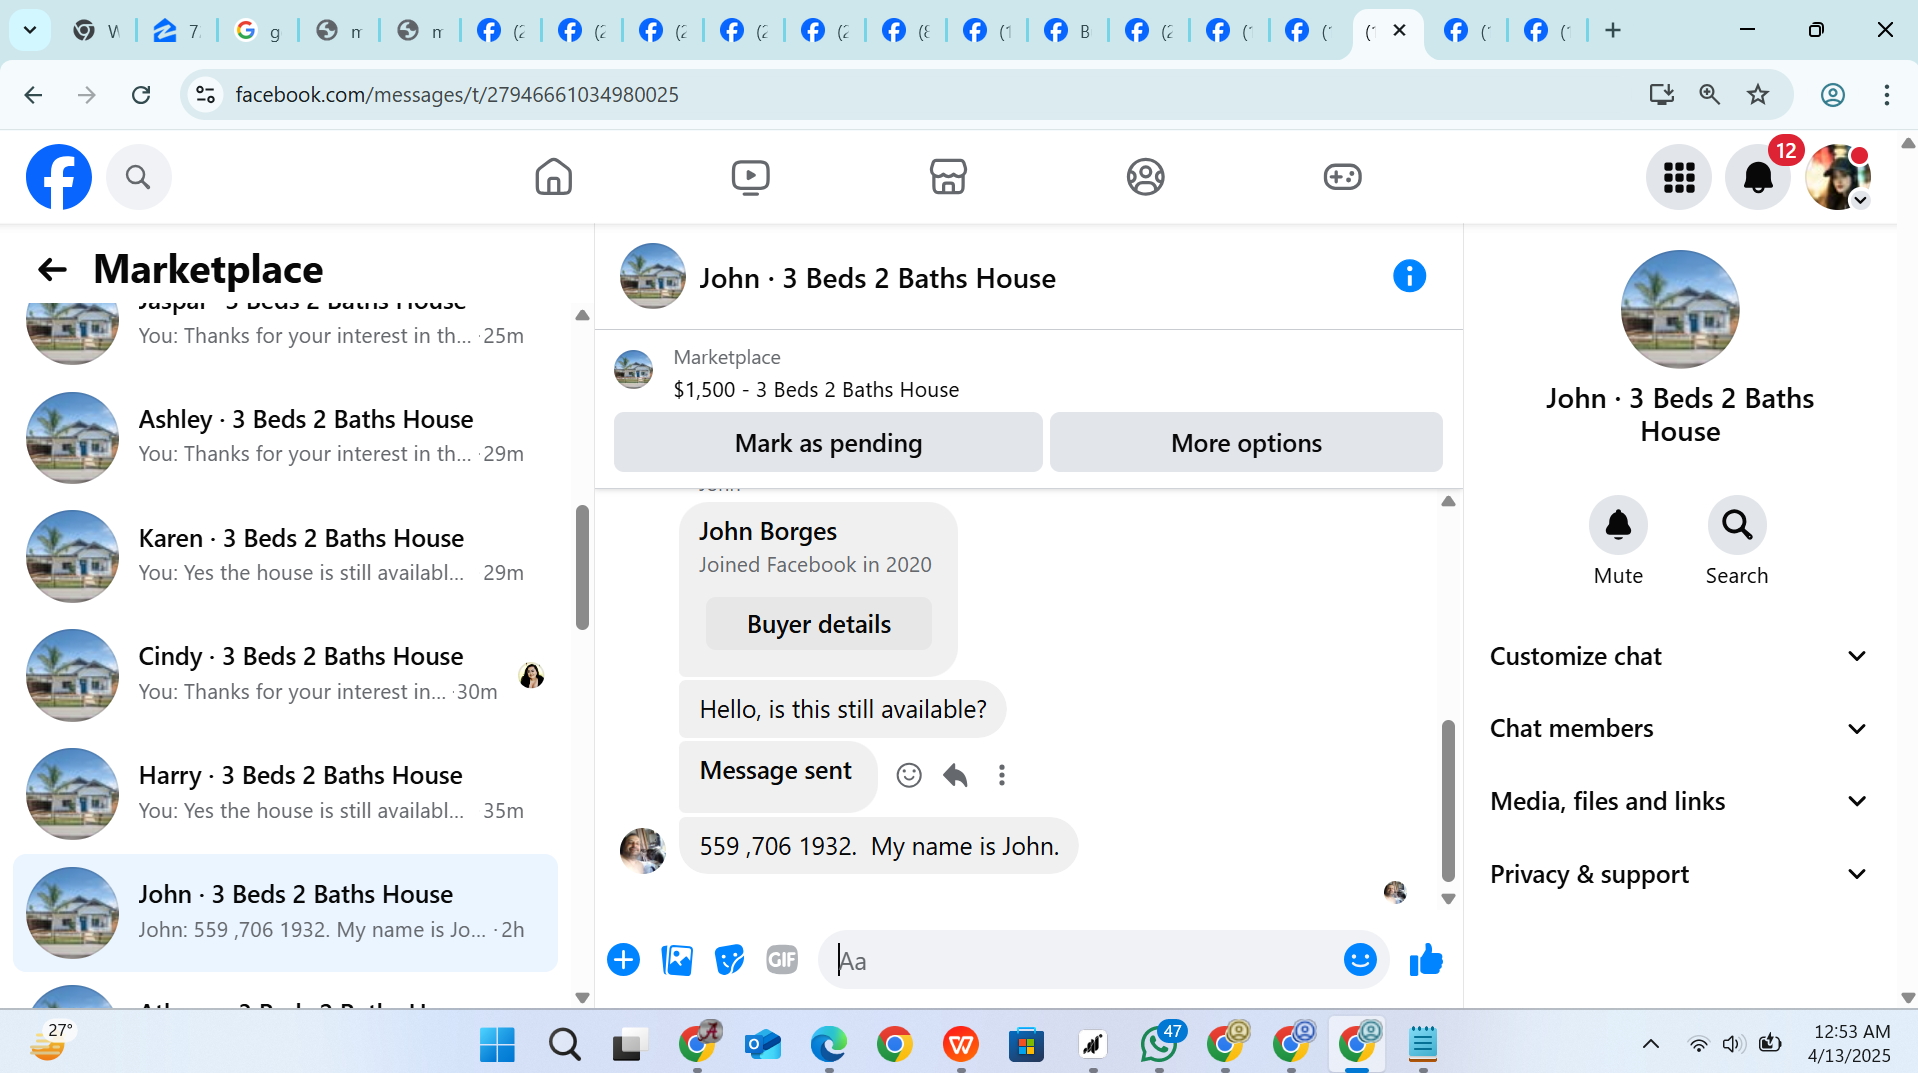1918x1073 pixels.
Task: Open Ashley's 3 Beds 2 Baths conversation
Action: point(285,436)
